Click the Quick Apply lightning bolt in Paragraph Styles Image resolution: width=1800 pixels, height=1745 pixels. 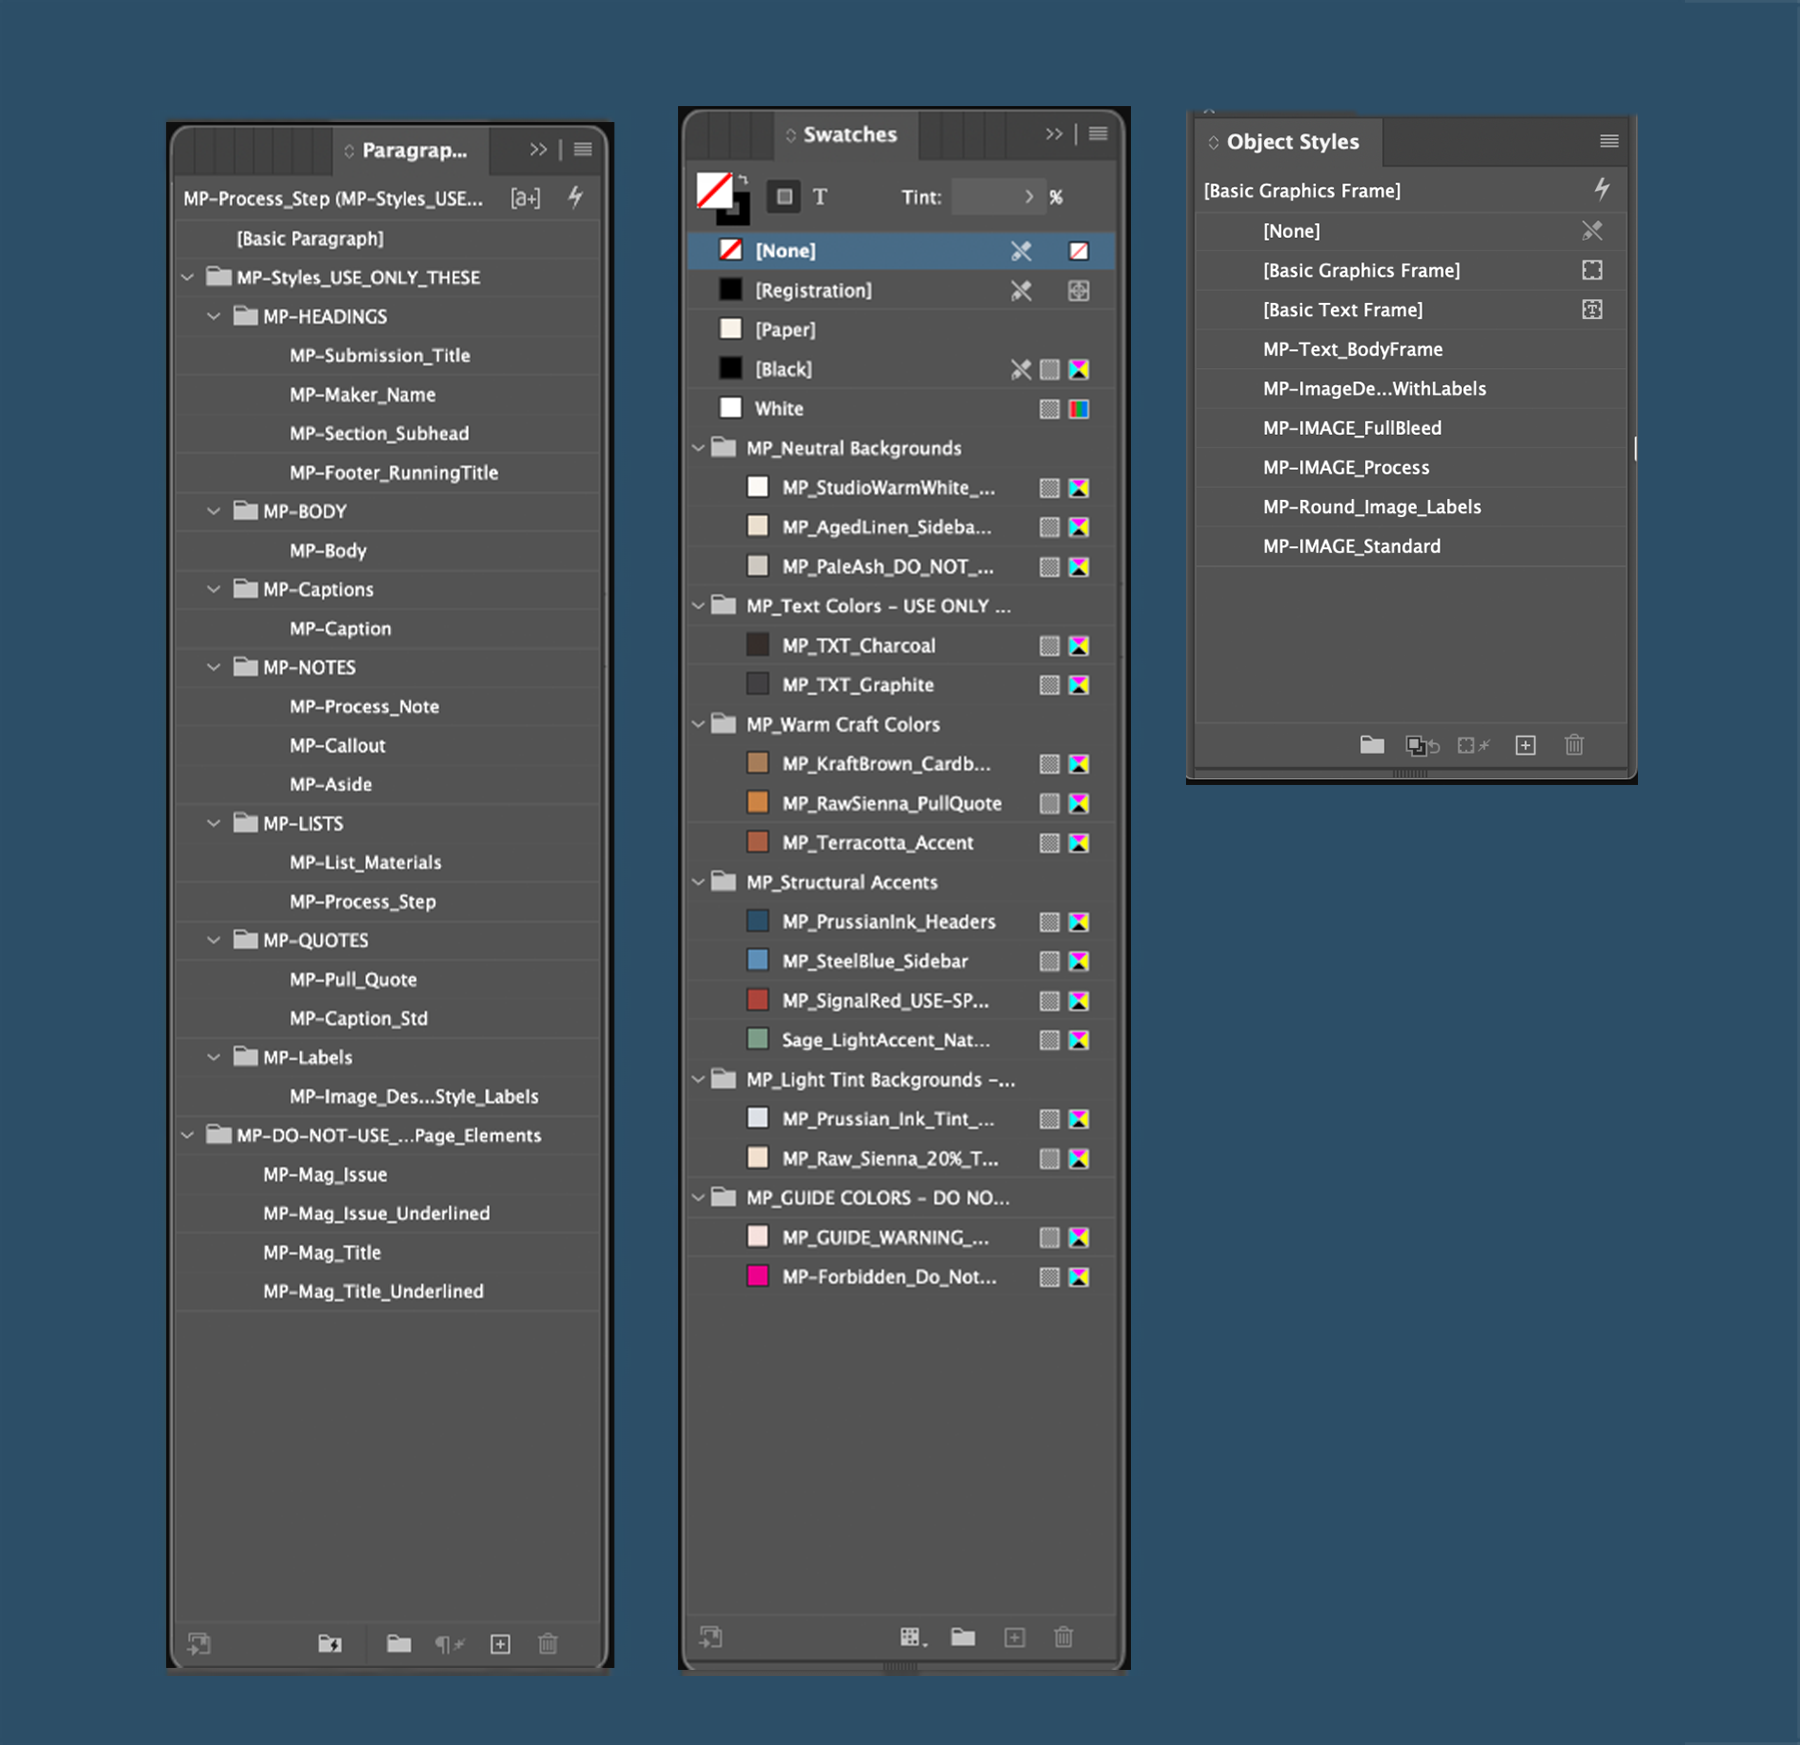[x=576, y=197]
